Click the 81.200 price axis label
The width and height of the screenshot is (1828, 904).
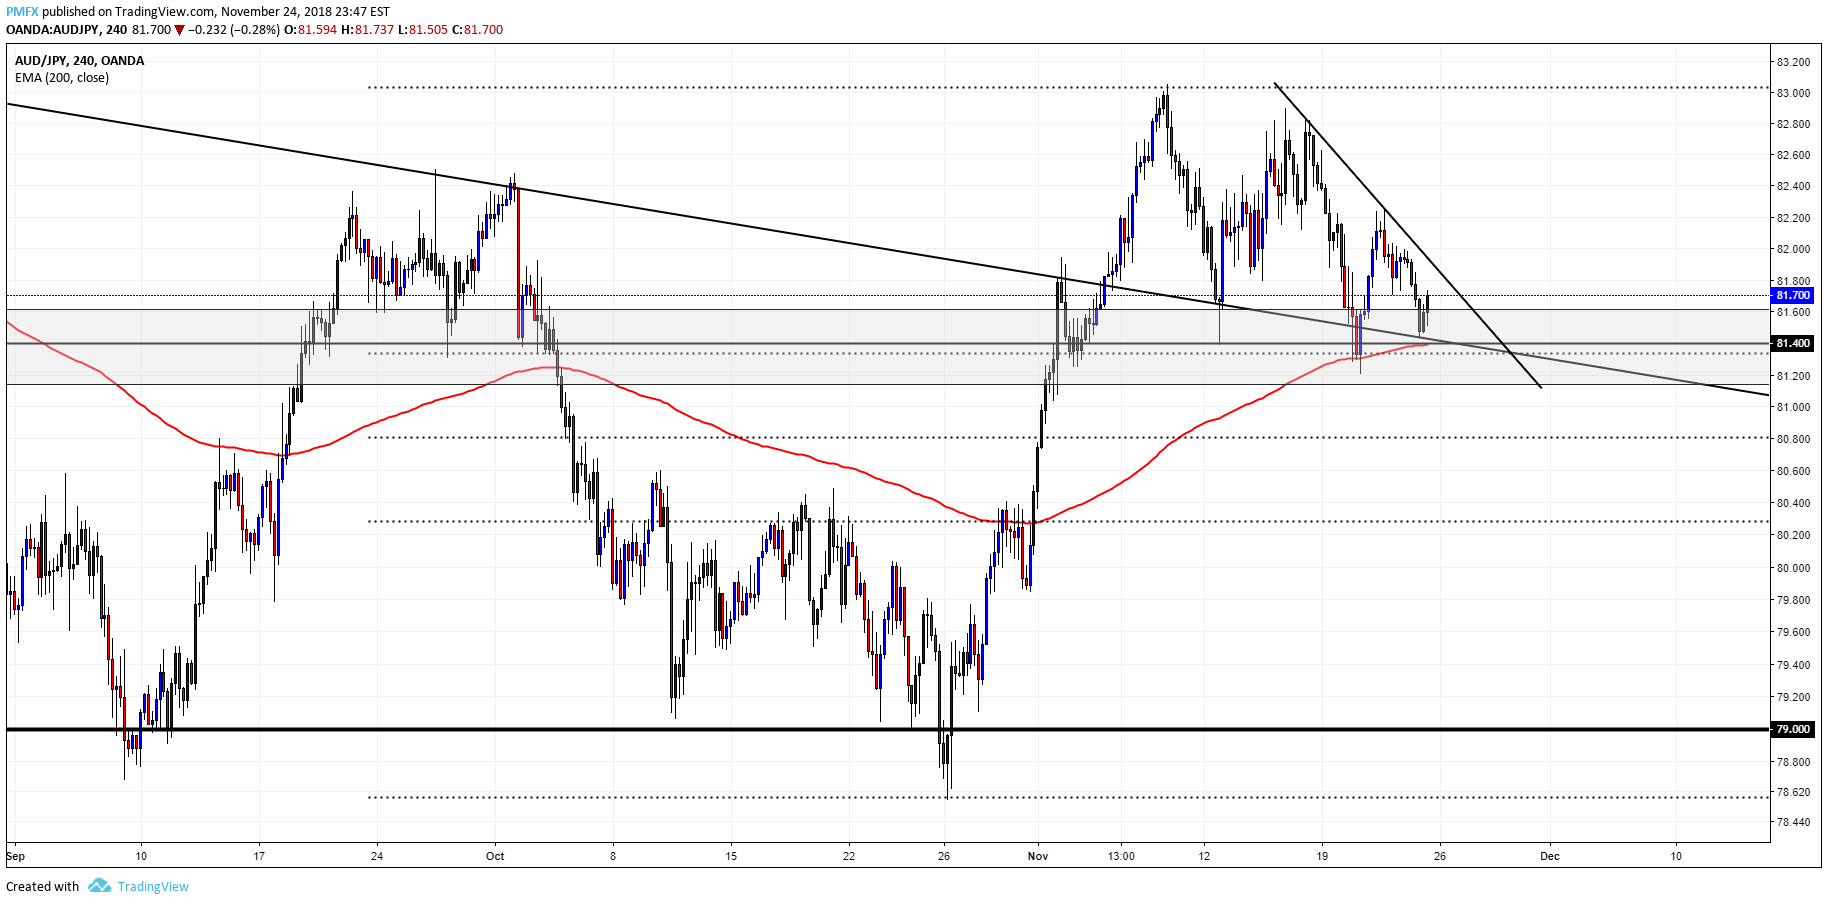coord(1793,376)
